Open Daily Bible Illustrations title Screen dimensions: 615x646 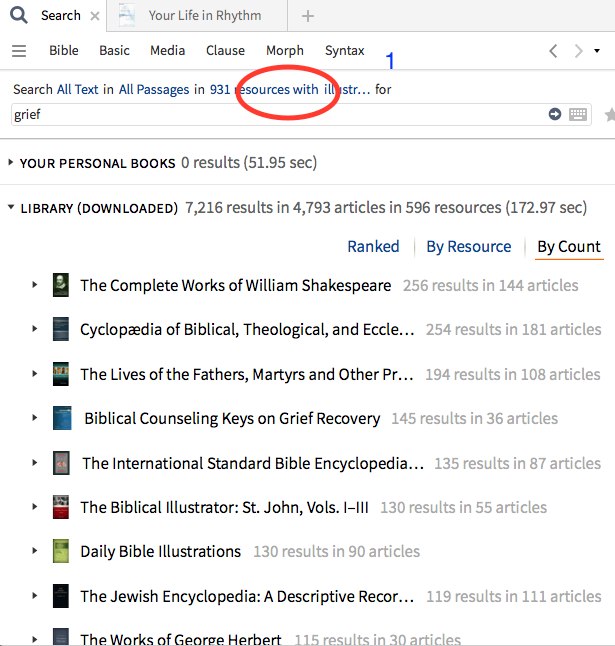pos(161,551)
